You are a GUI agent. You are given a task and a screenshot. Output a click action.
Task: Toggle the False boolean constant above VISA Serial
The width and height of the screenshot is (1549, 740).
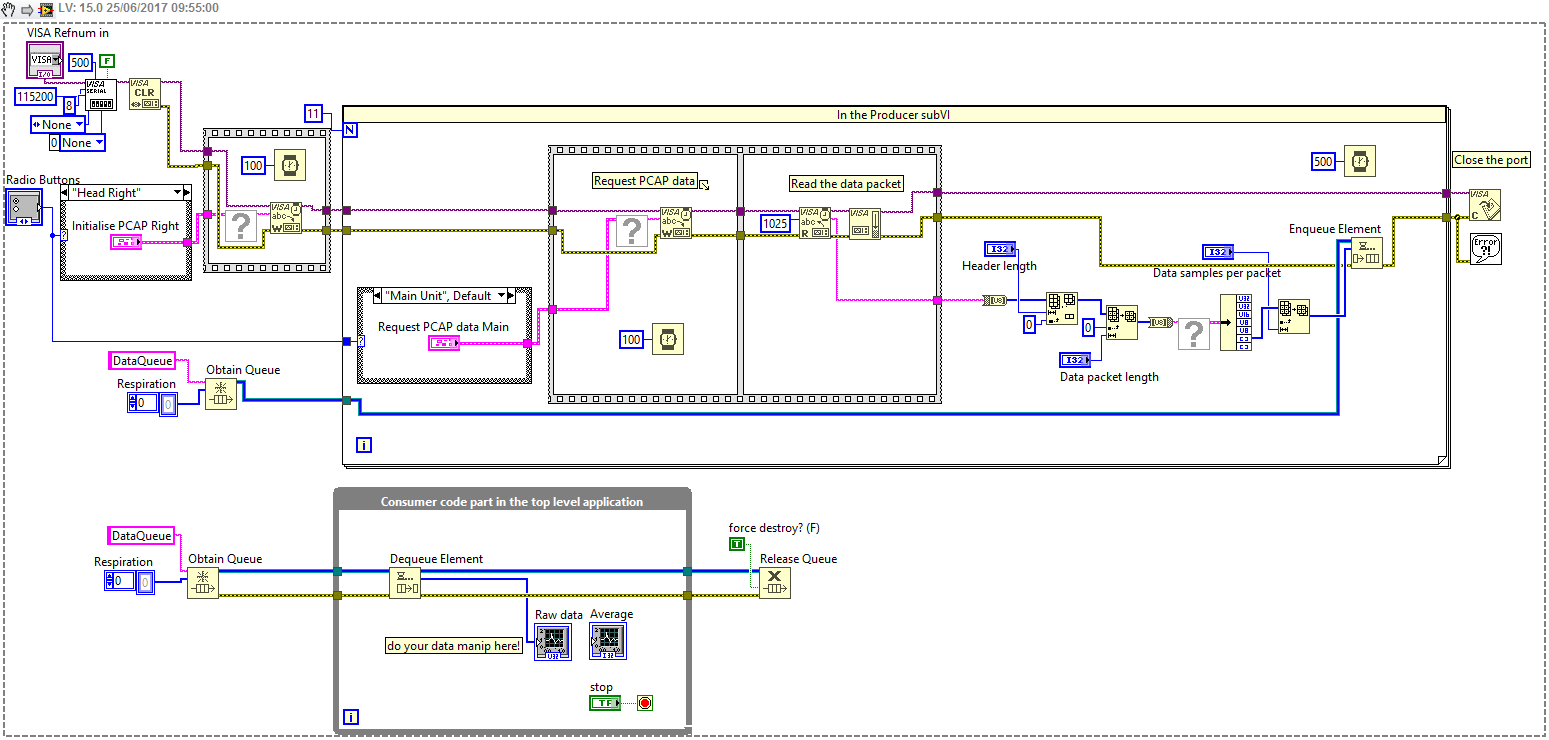tap(108, 63)
